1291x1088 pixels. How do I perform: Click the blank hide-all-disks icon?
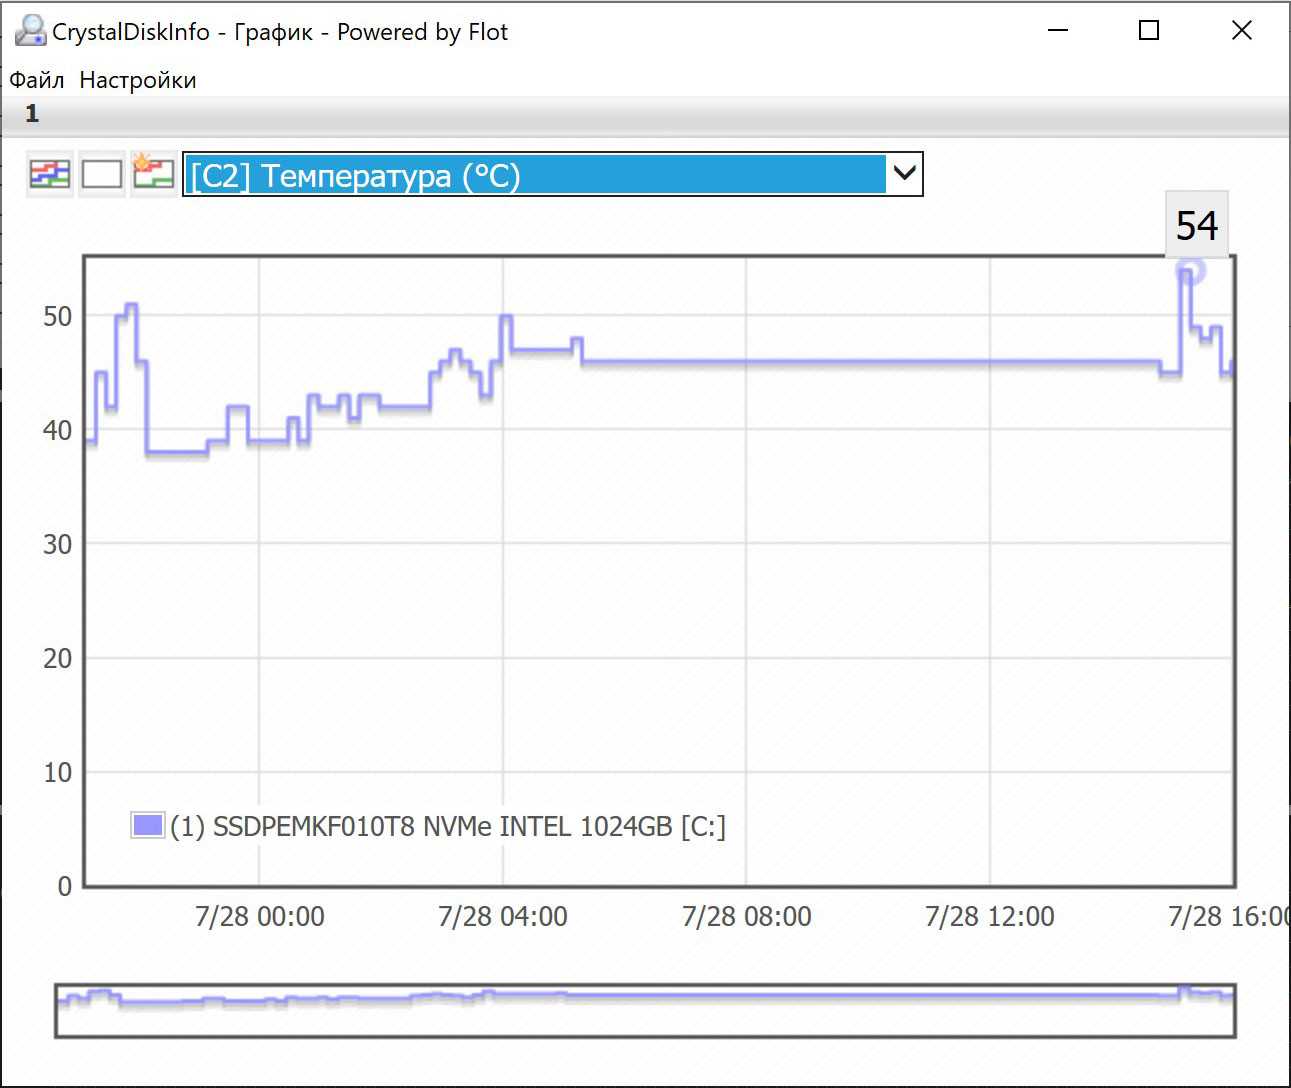101,175
